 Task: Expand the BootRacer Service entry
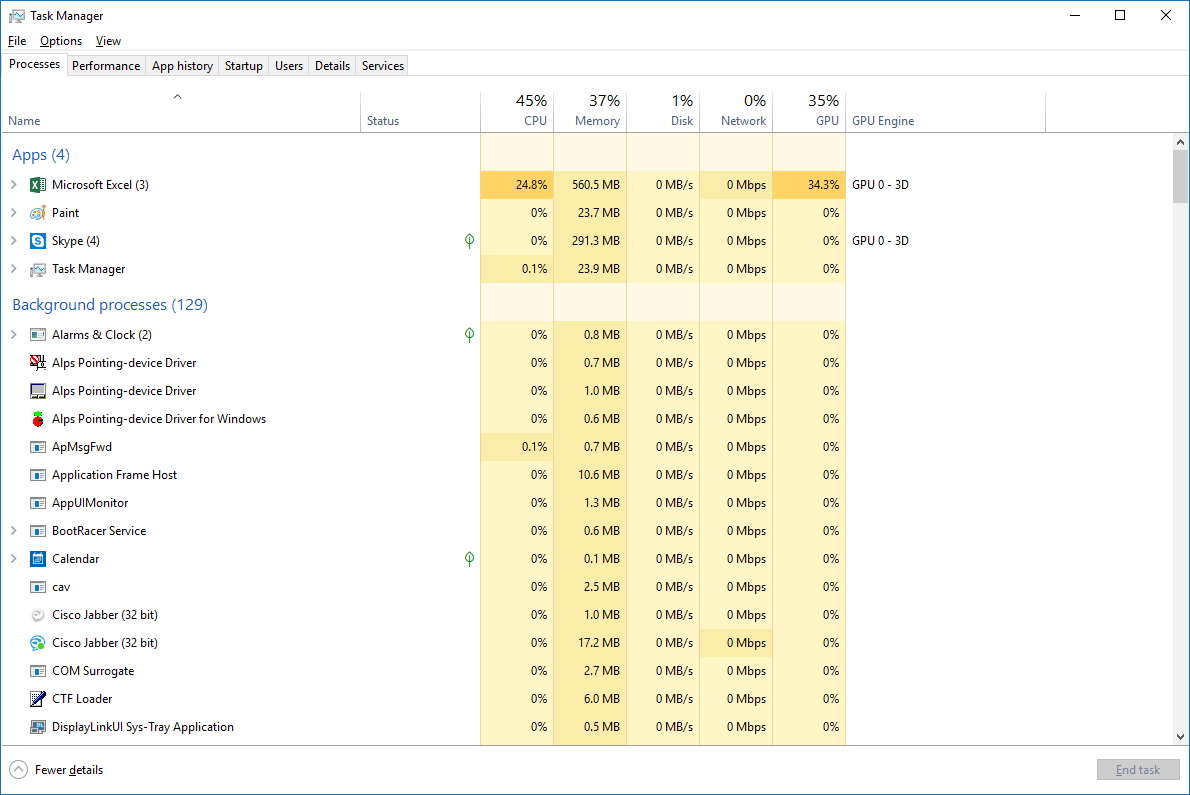[x=14, y=531]
